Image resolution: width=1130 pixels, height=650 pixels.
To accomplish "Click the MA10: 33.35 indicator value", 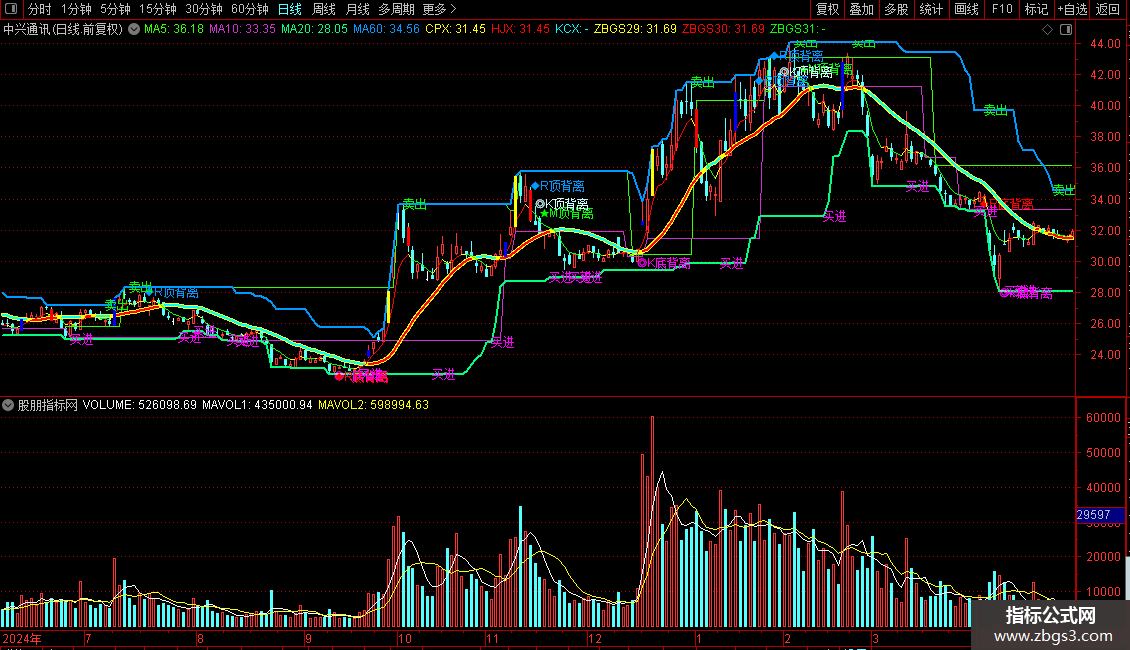I will 242,29.
